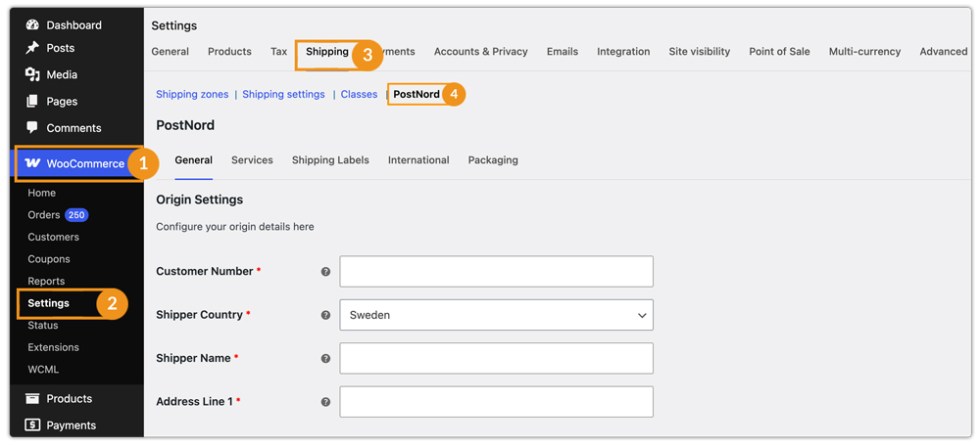Click into the Address Line 1 field
The height and width of the screenshot is (445, 980).
click(496, 402)
